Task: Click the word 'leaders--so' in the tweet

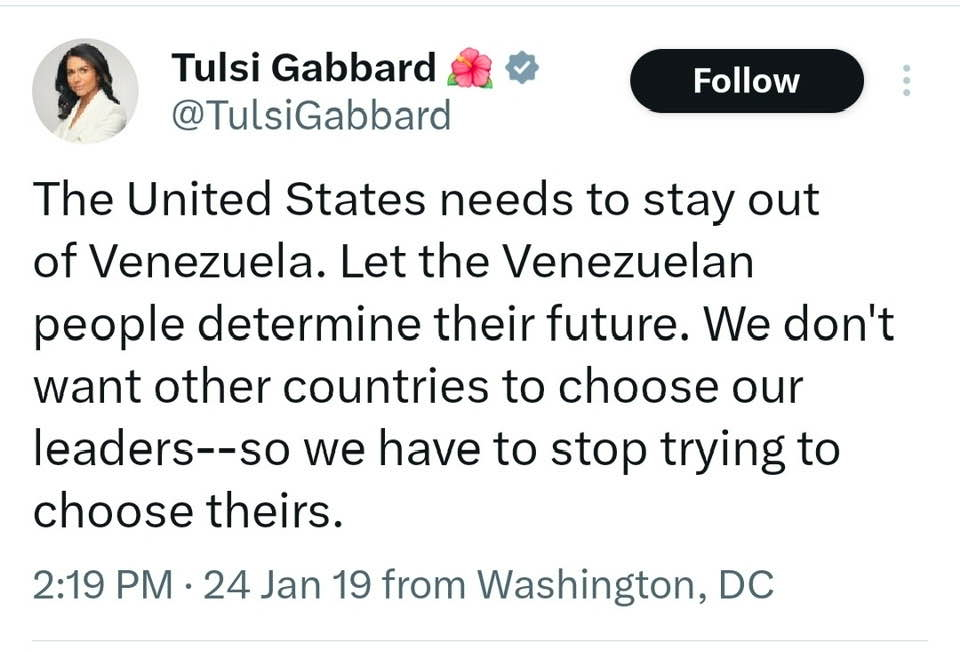Action: point(162,449)
